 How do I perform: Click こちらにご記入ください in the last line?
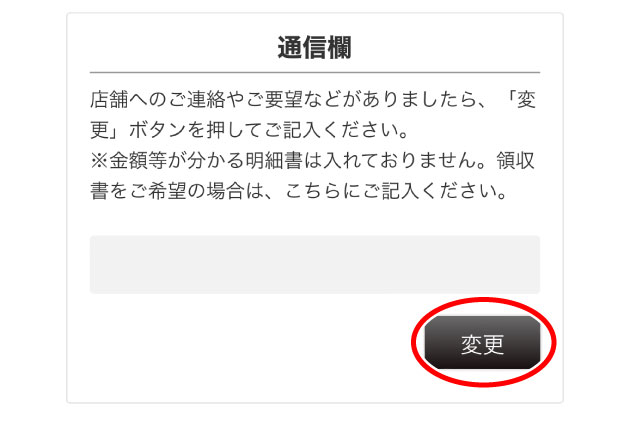pyautogui.click(x=396, y=191)
